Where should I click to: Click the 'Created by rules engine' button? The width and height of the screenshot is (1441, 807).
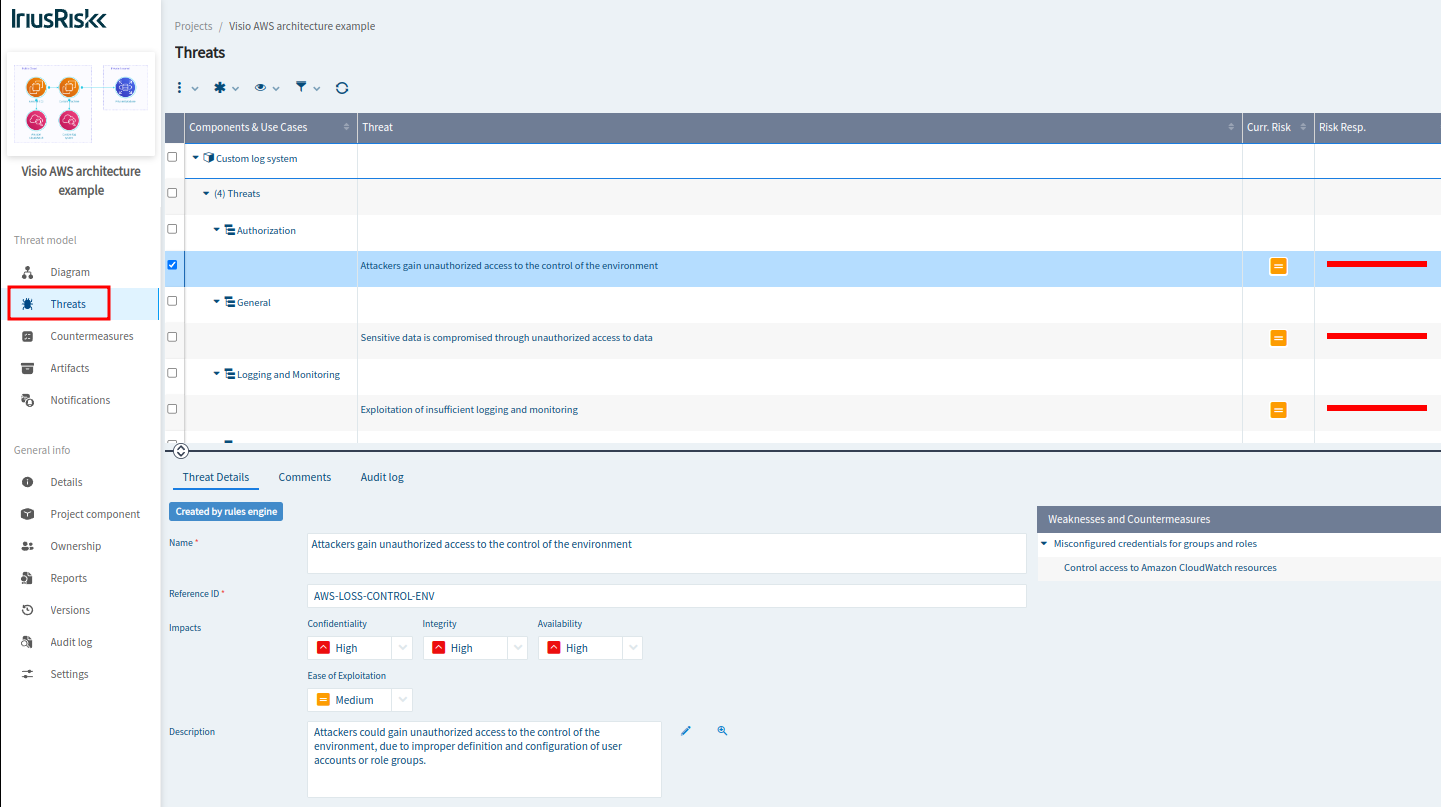click(226, 511)
